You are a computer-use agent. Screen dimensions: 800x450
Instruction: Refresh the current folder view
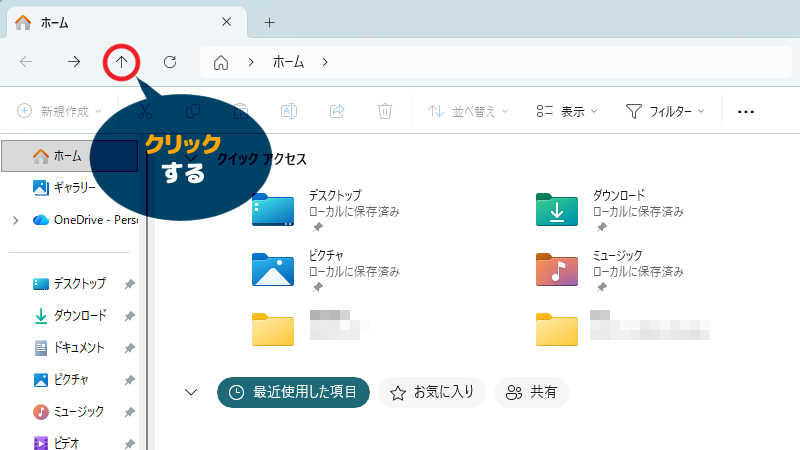click(x=170, y=62)
